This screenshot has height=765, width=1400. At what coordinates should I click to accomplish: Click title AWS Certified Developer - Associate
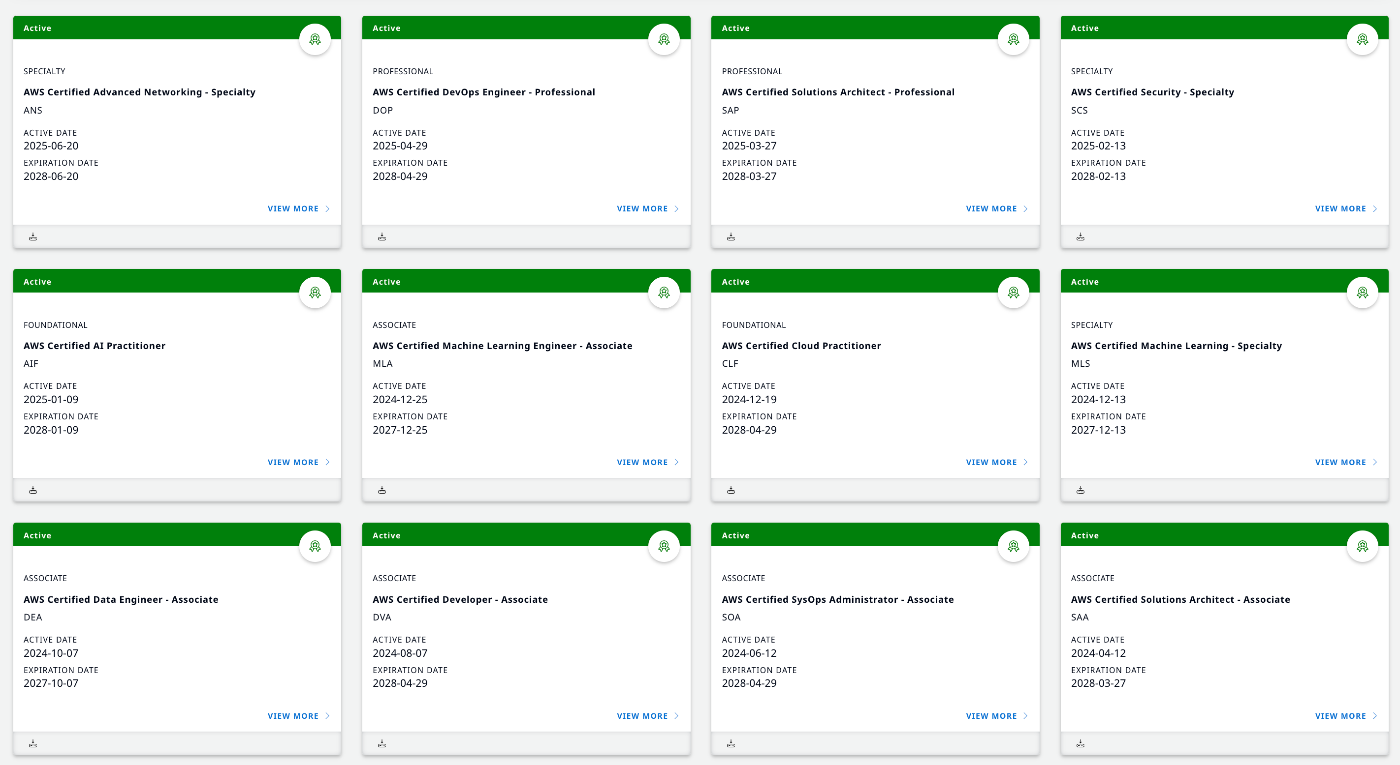point(460,600)
